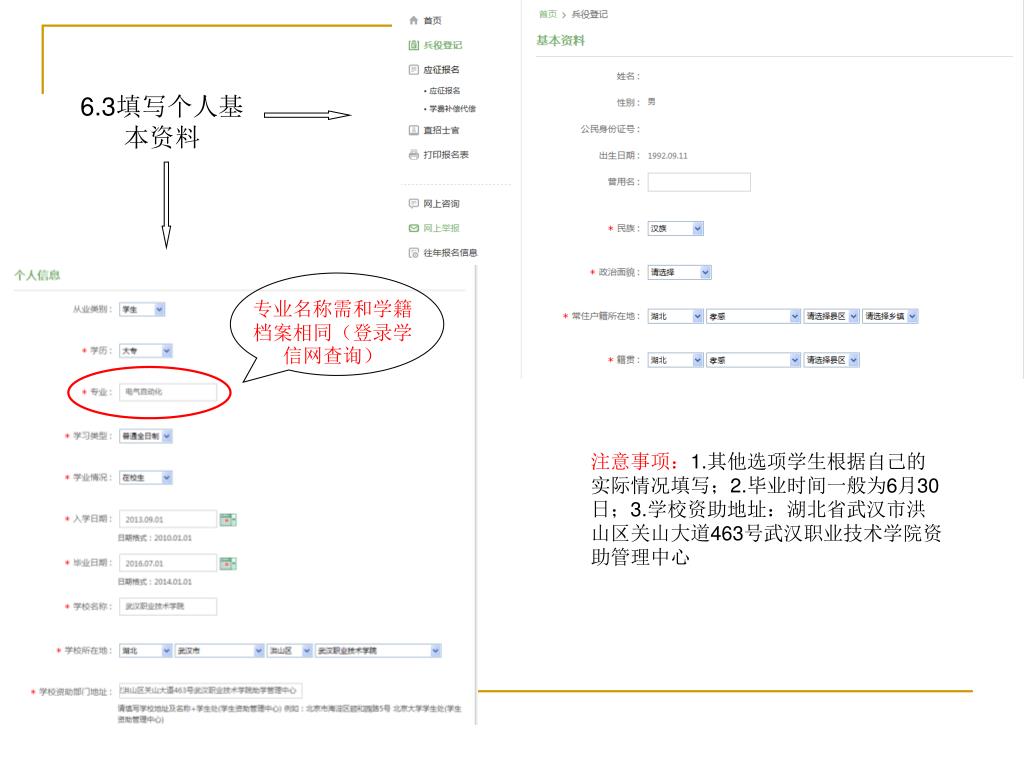Click into the 曾用名 input field
Screen dimensions: 1024x768
pos(699,182)
